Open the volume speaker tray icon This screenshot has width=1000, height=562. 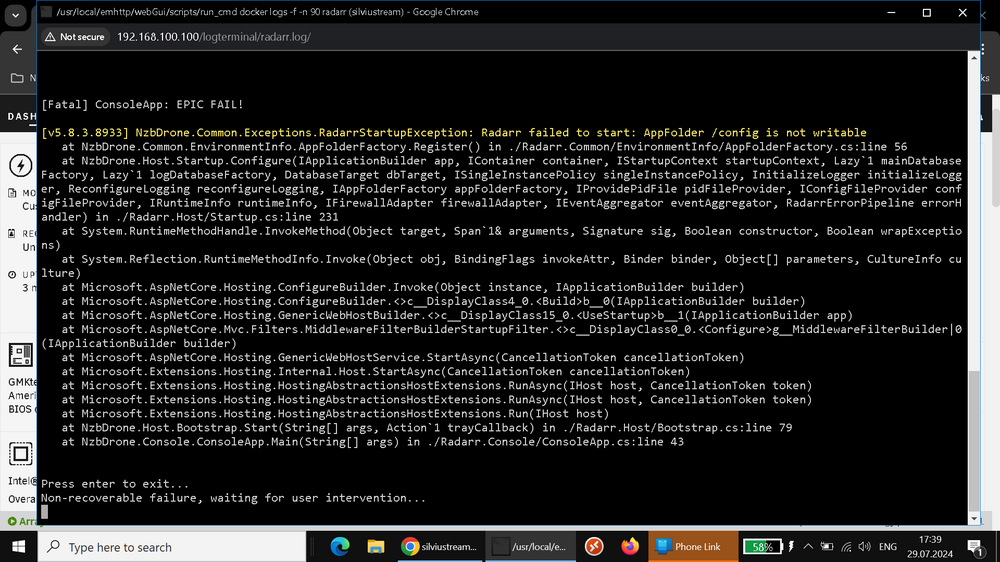point(865,547)
